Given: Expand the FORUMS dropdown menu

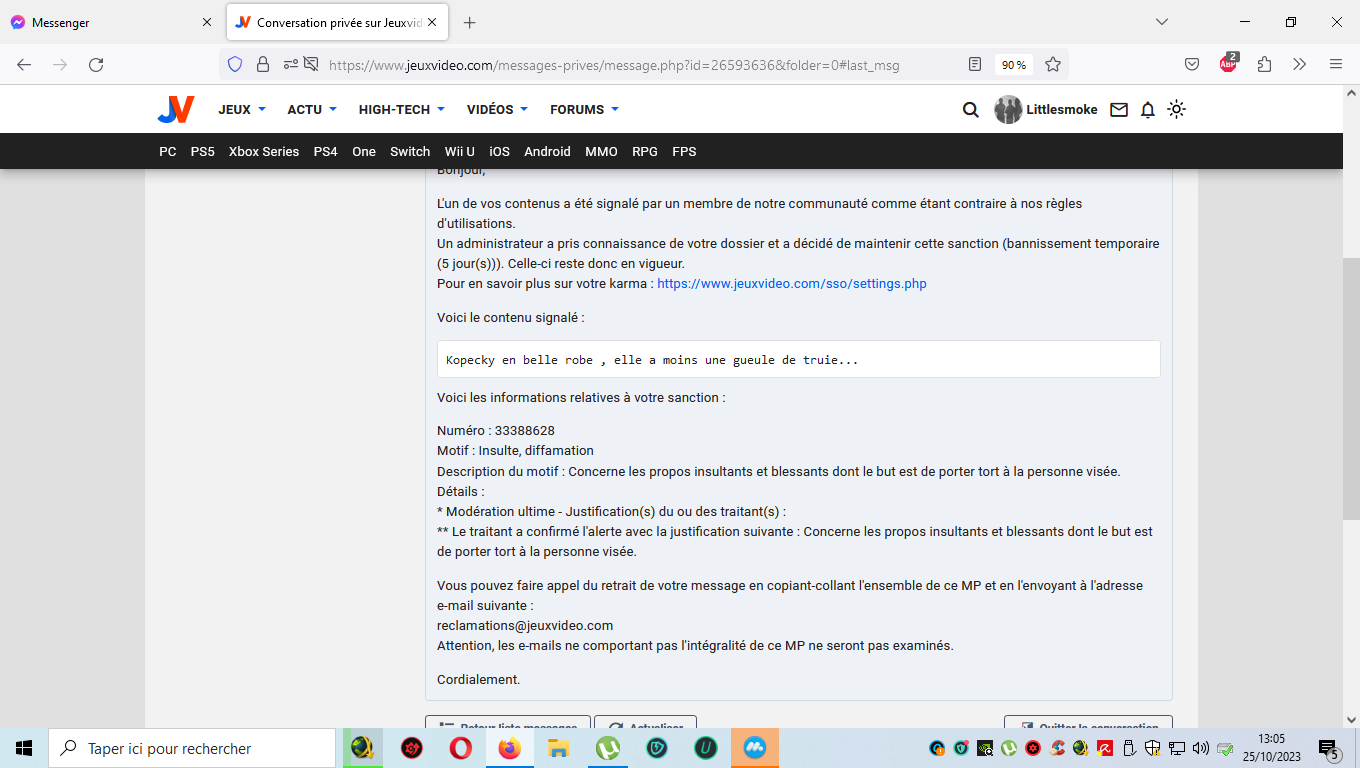Looking at the screenshot, I should click(584, 110).
